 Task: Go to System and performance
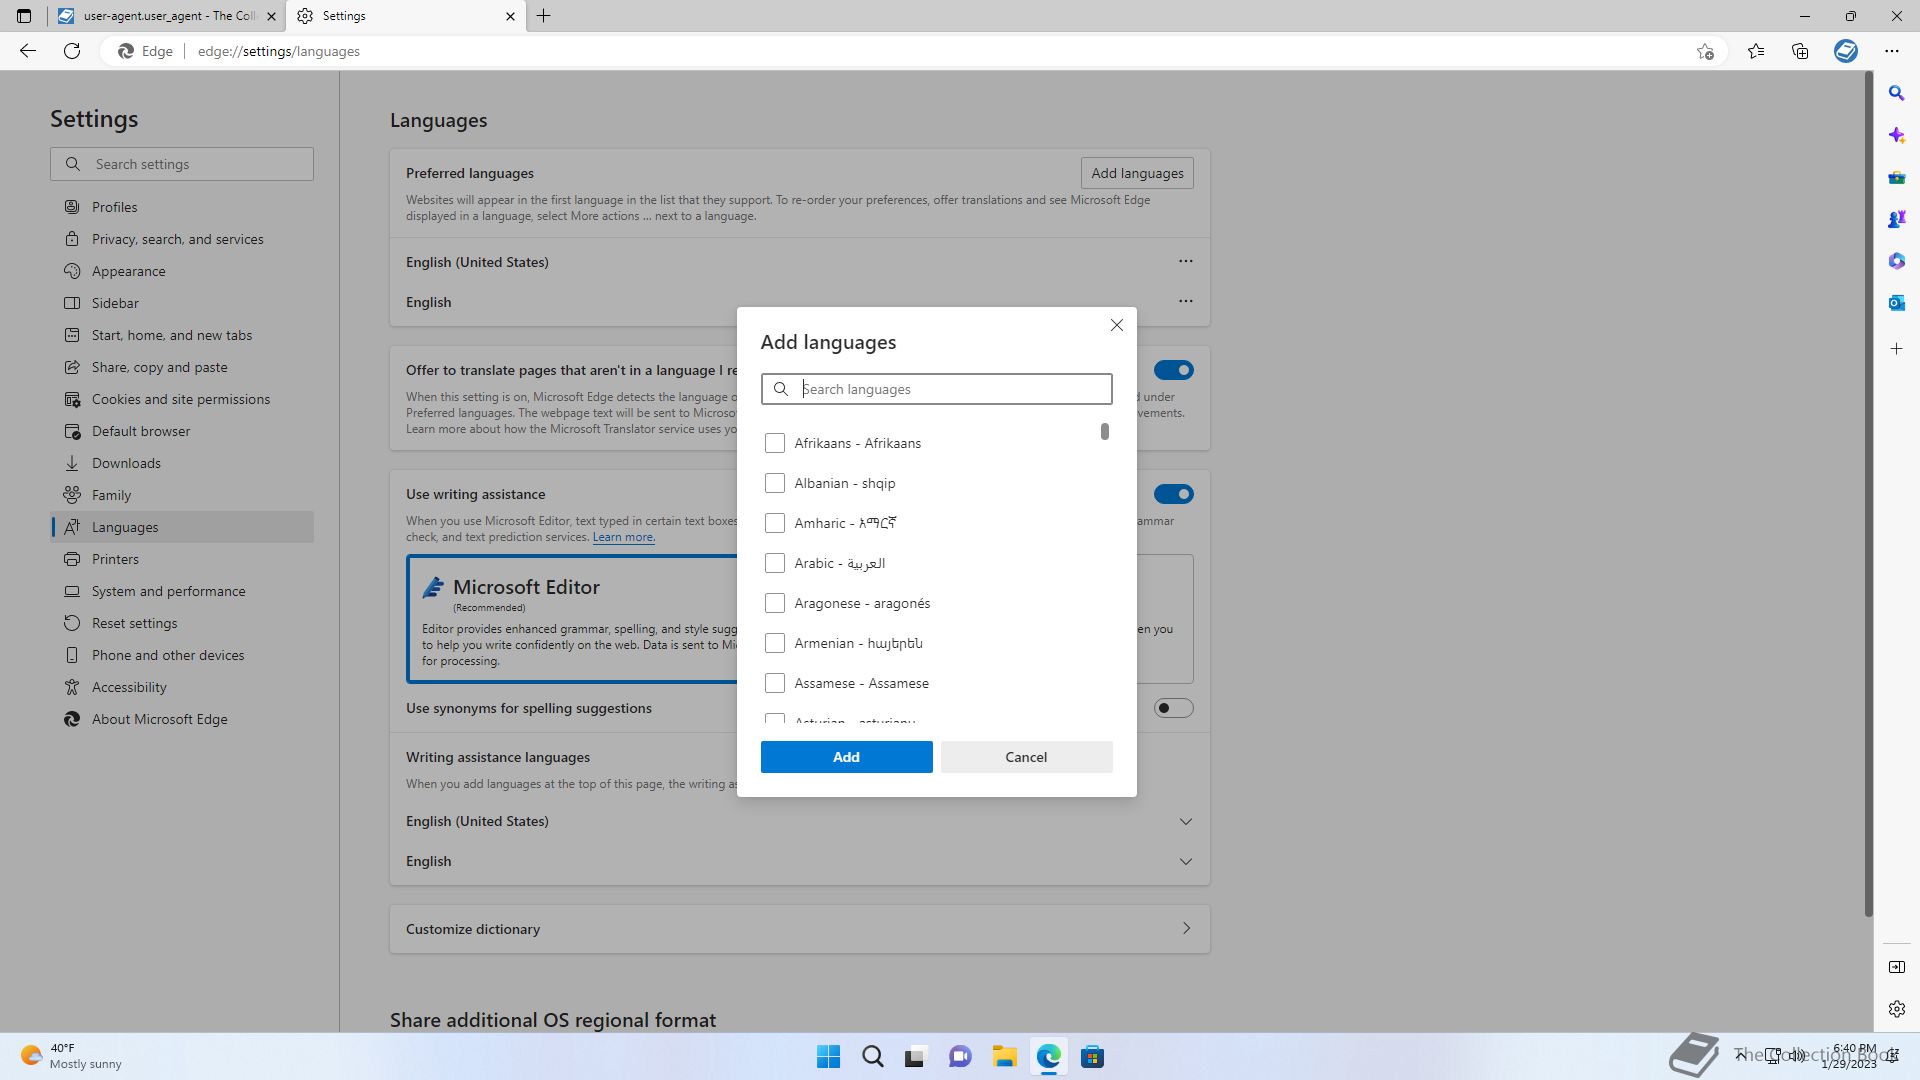182,591
